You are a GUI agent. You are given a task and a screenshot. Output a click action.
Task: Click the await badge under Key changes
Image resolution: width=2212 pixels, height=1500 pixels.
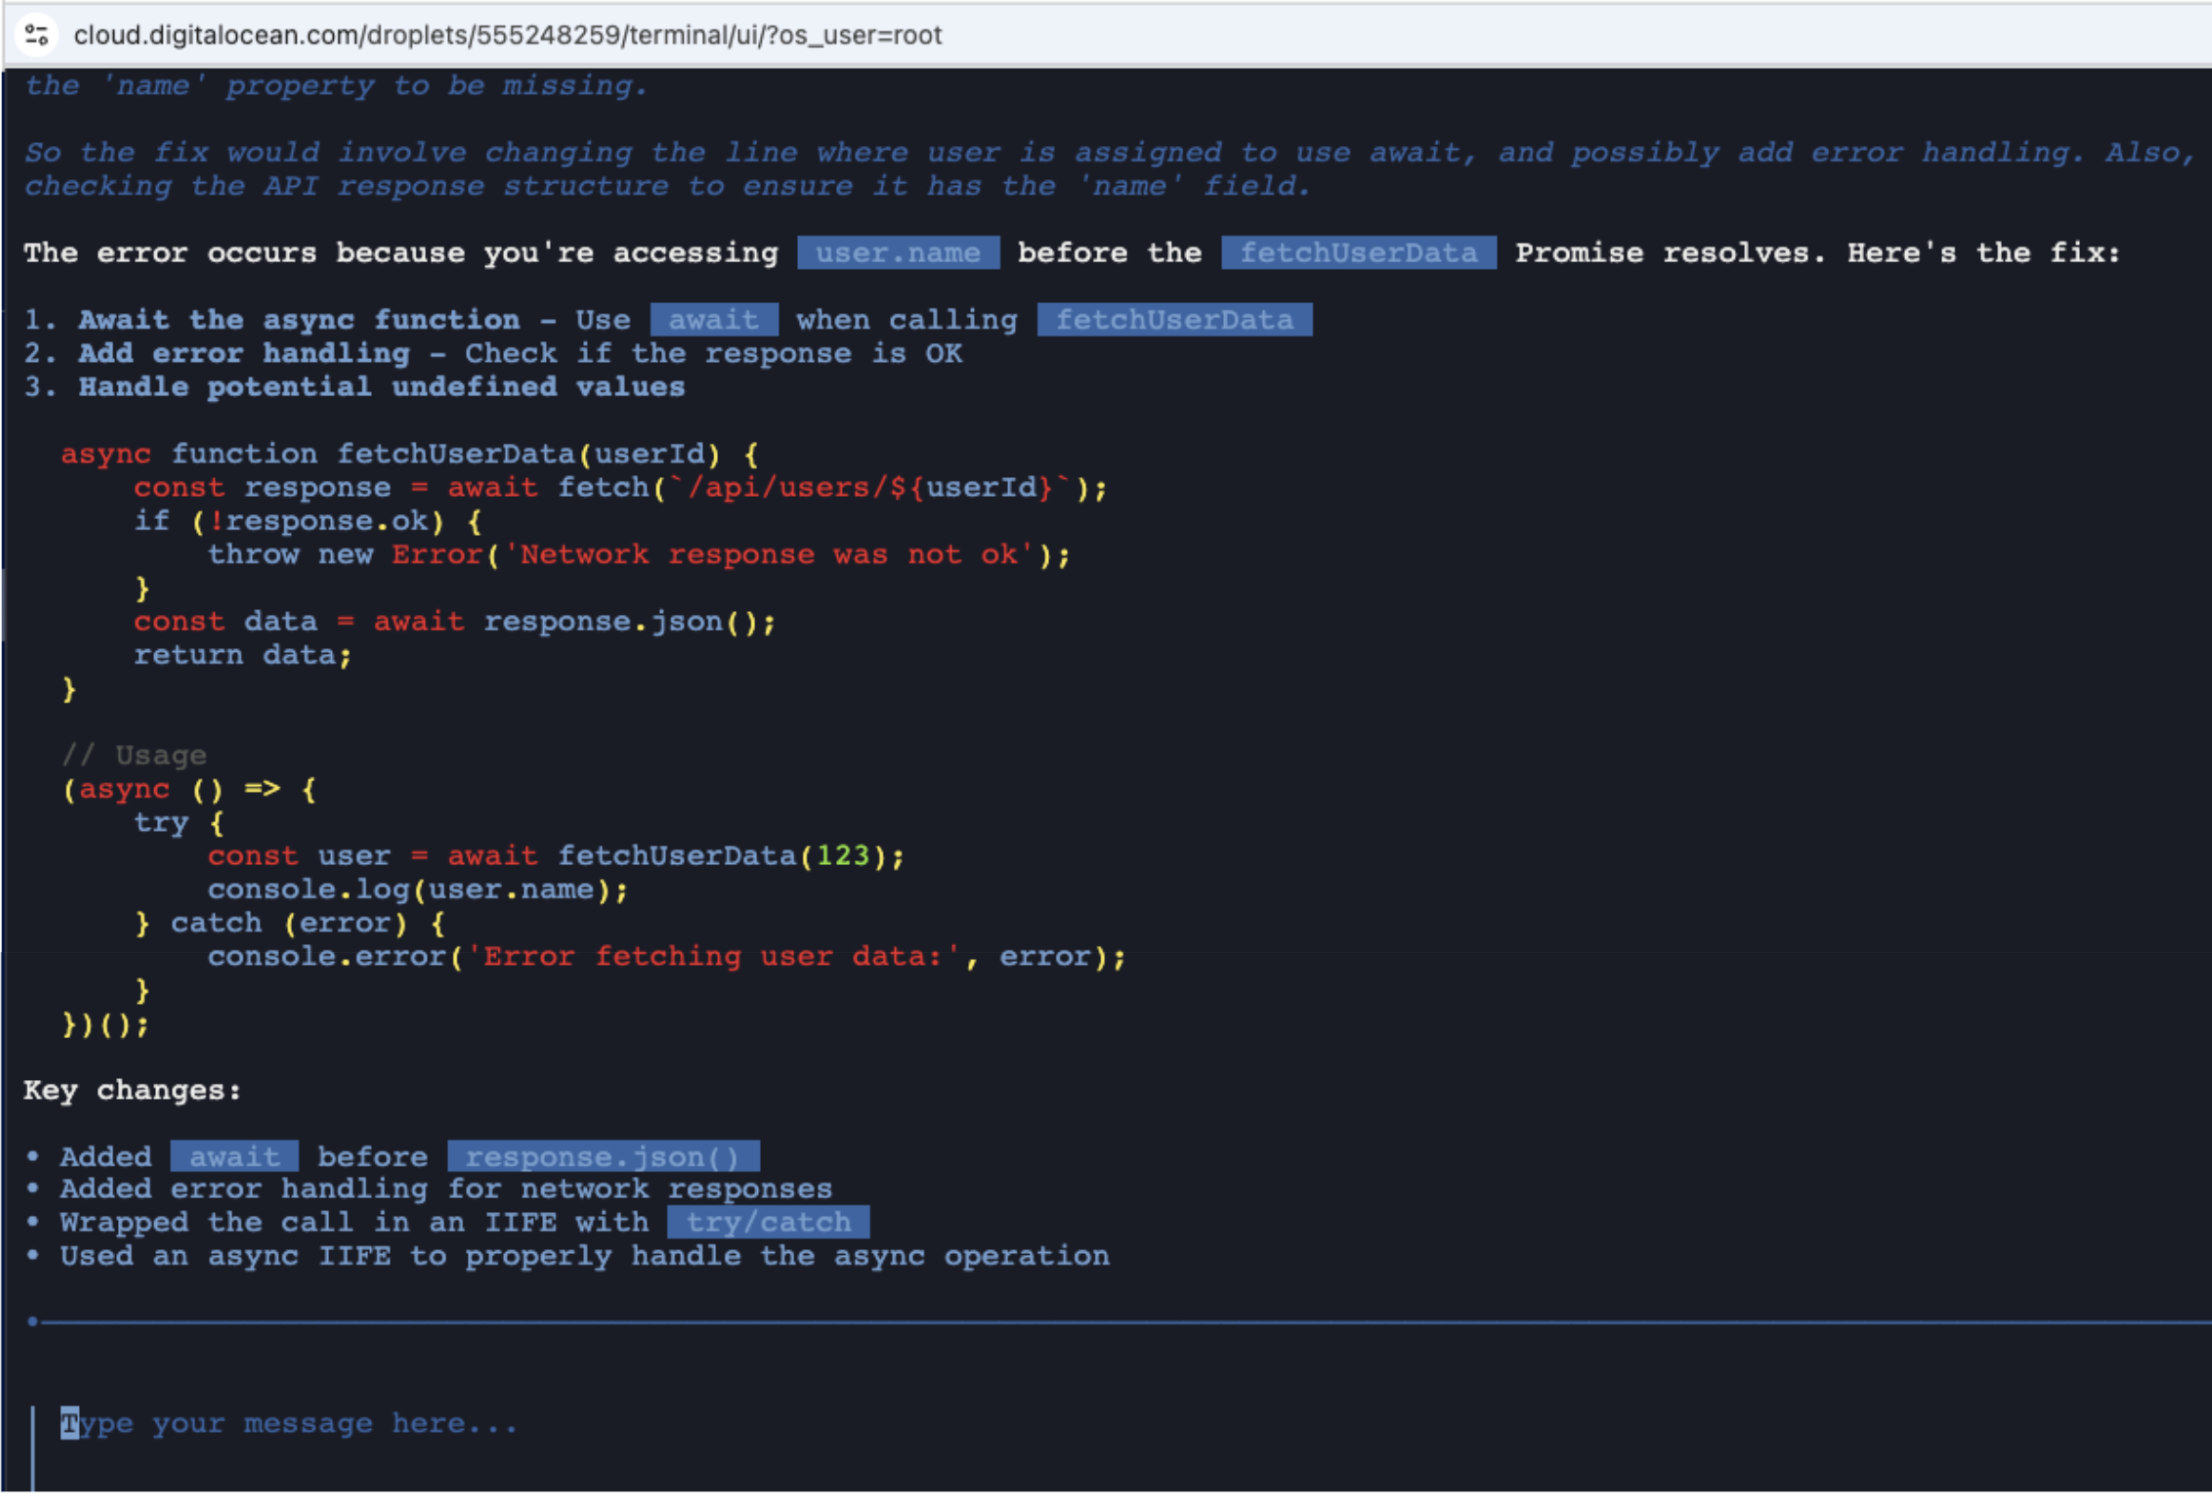(233, 1156)
